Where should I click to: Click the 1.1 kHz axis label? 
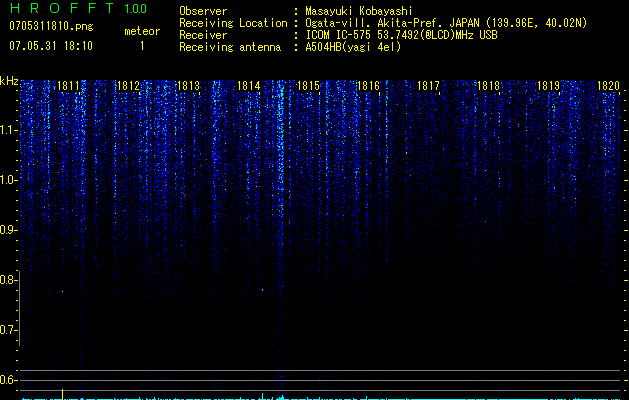tap(8, 130)
